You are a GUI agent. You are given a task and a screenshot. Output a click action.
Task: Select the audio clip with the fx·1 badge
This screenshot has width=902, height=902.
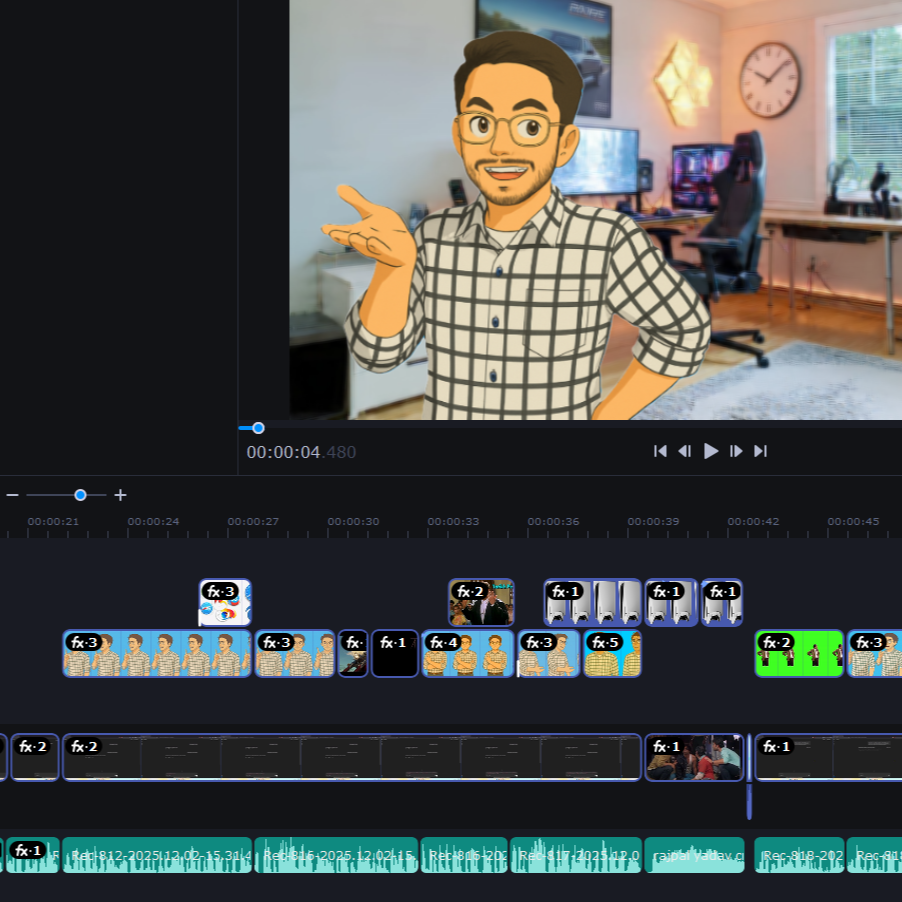(32, 855)
